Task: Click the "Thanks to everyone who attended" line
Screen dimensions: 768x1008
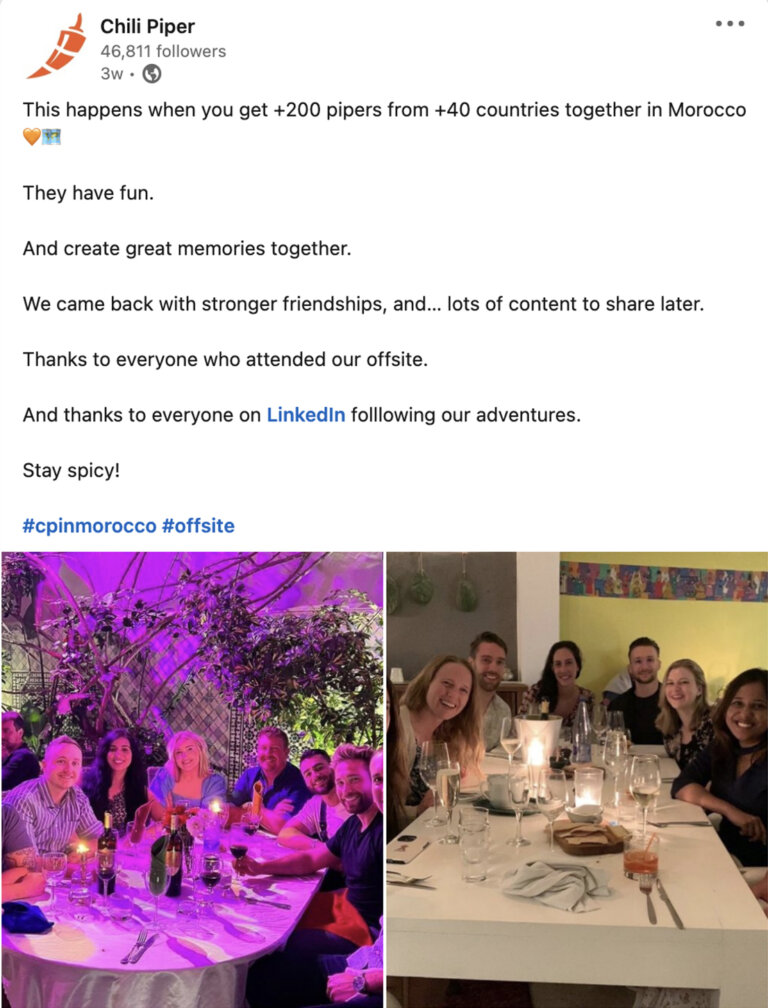Action: [225, 359]
